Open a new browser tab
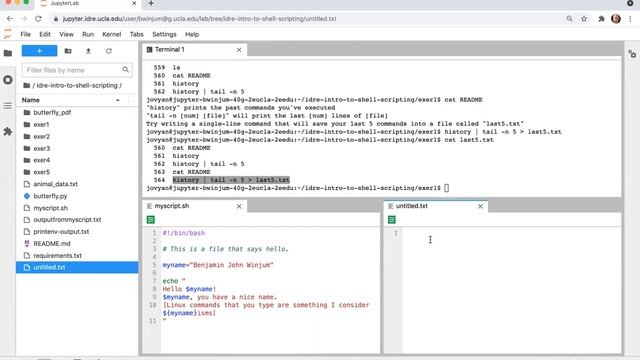 (151, 3)
